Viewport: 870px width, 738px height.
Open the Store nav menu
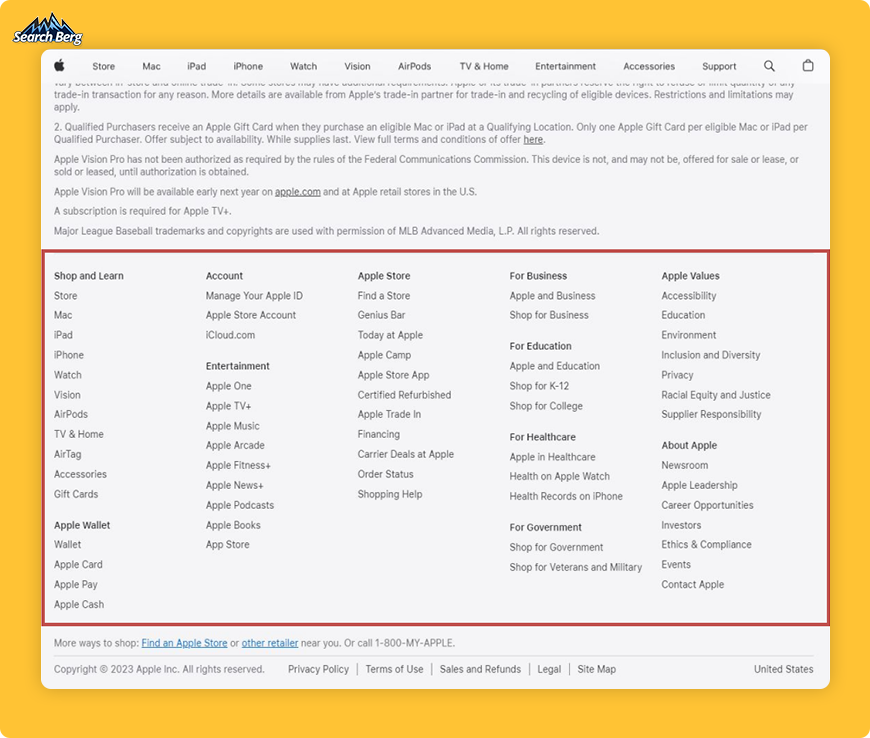(x=103, y=66)
